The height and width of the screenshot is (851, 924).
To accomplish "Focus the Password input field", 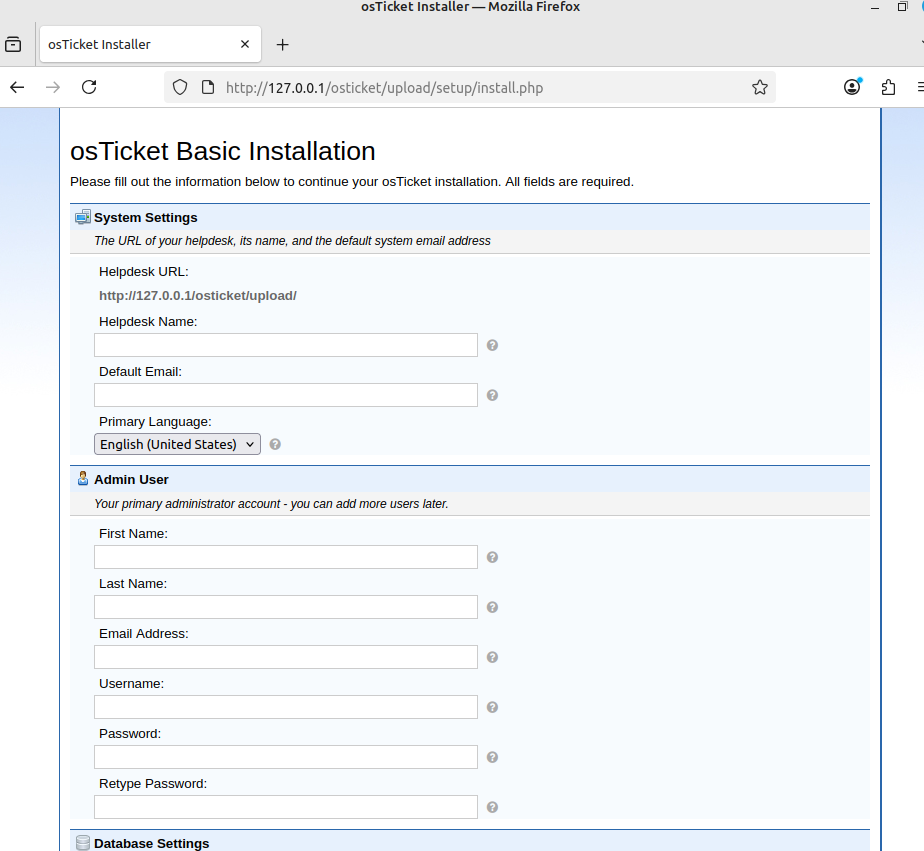I will (286, 758).
